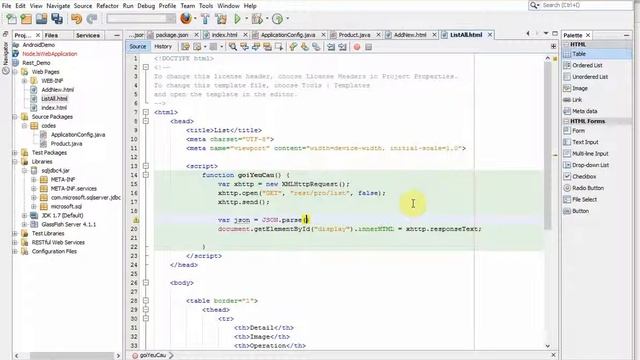This screenshot has height=360, width=640.
Task: Click the New Project toolbar icon
Action: (26, 19)
